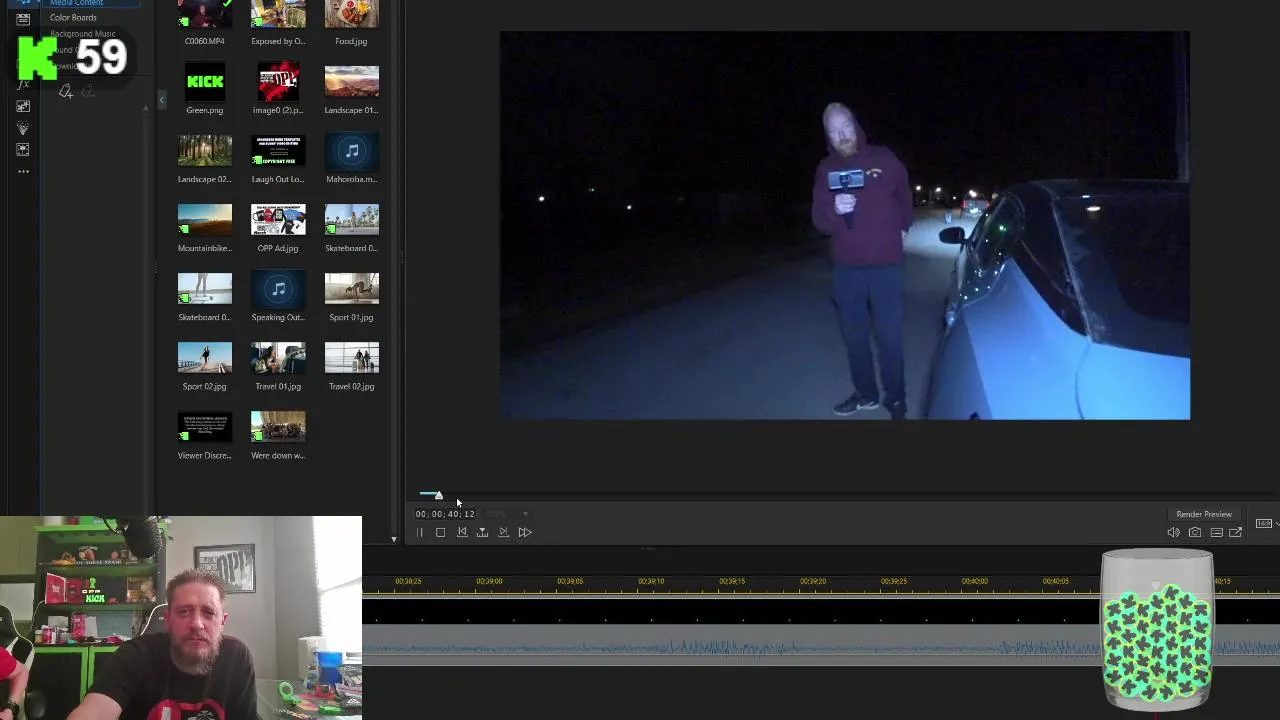Open the Particle room icon
The width and height of the screenshot is (1280, 720).
(23, 128)
